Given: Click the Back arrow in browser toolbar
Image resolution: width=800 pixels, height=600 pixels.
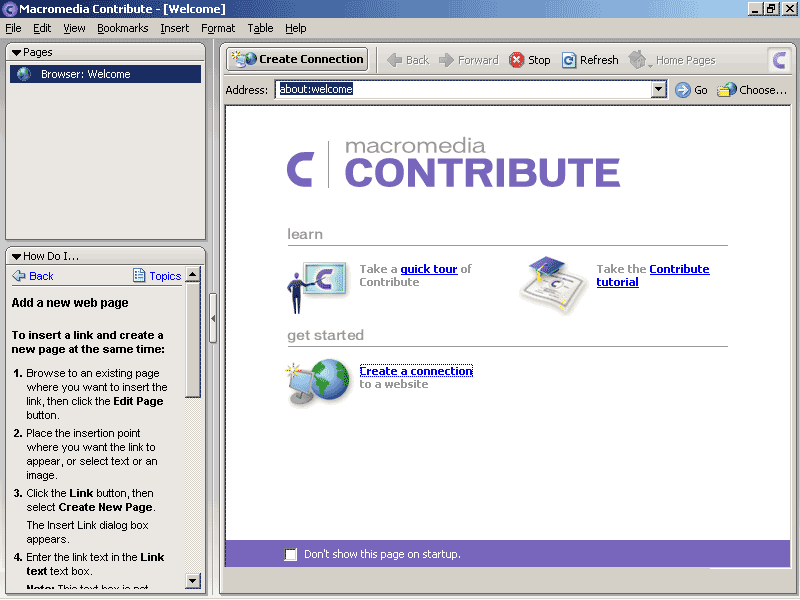Looking at the screenshot, I should tap(394, 60).
